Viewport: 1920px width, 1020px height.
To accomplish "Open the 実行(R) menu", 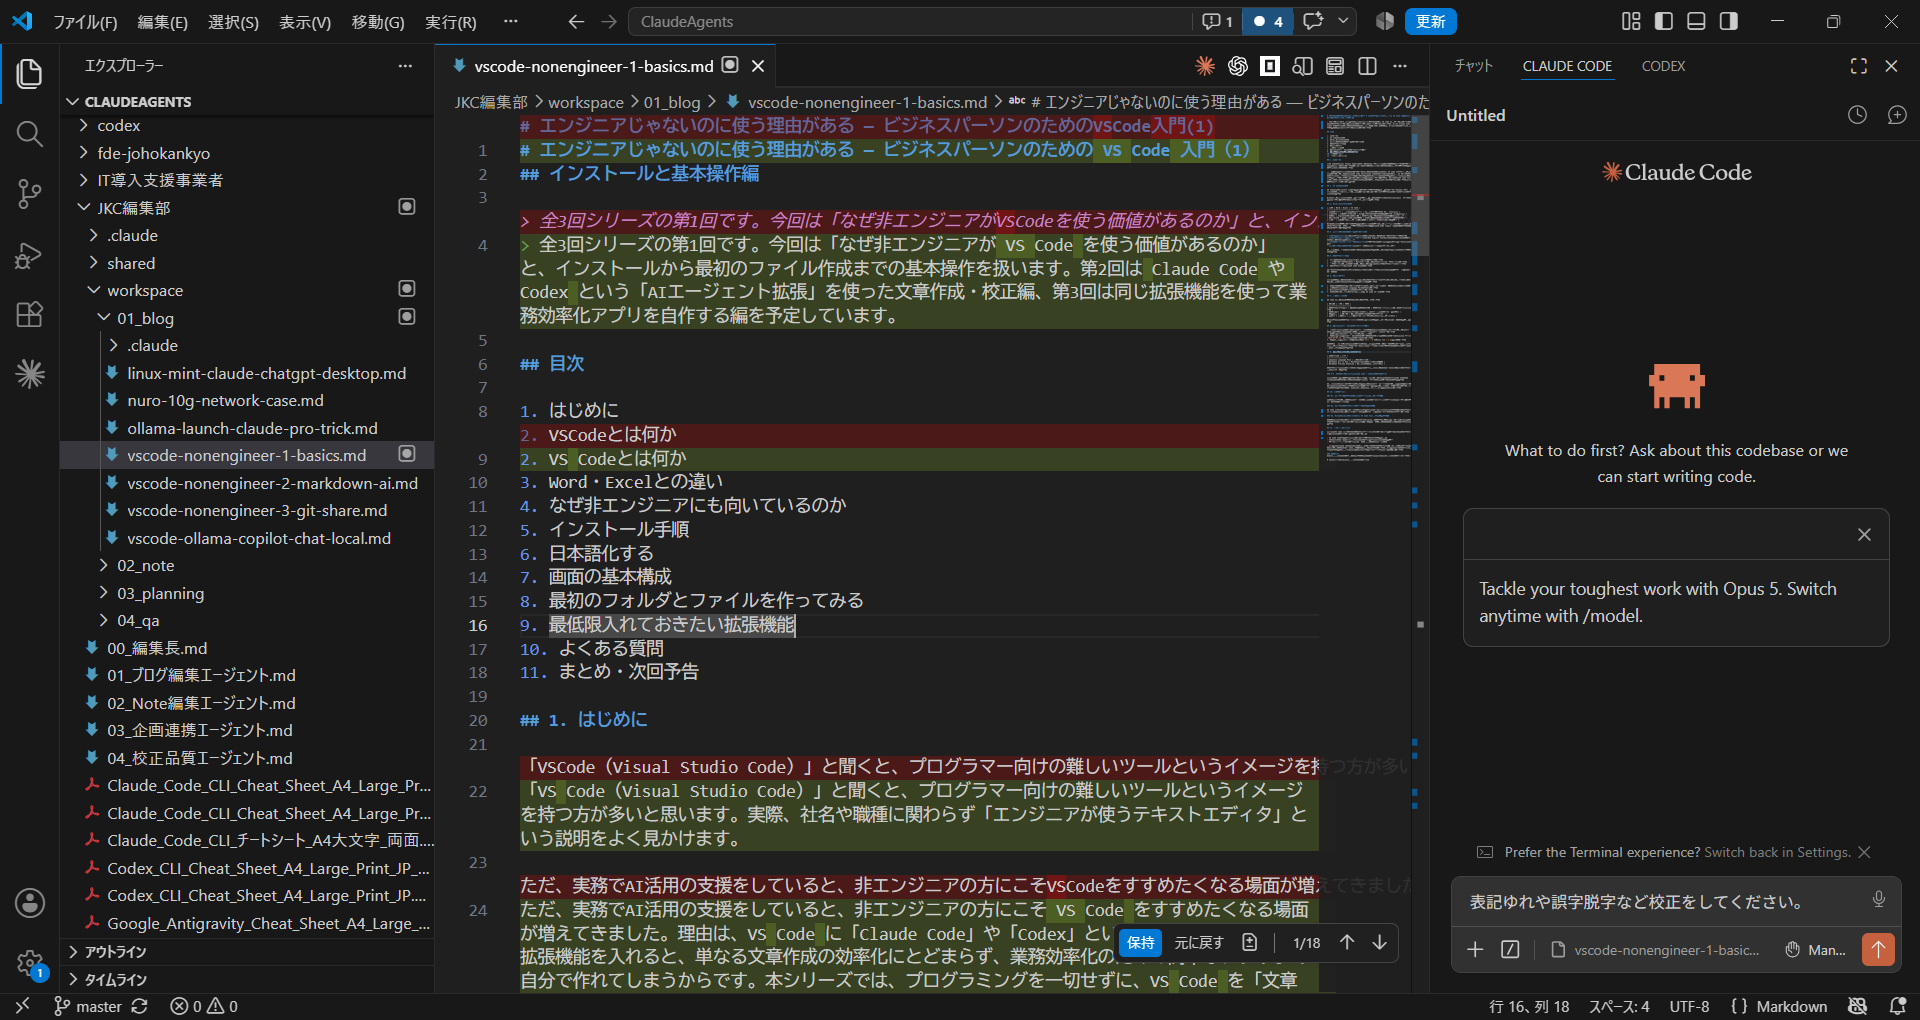I will [450, 22].
